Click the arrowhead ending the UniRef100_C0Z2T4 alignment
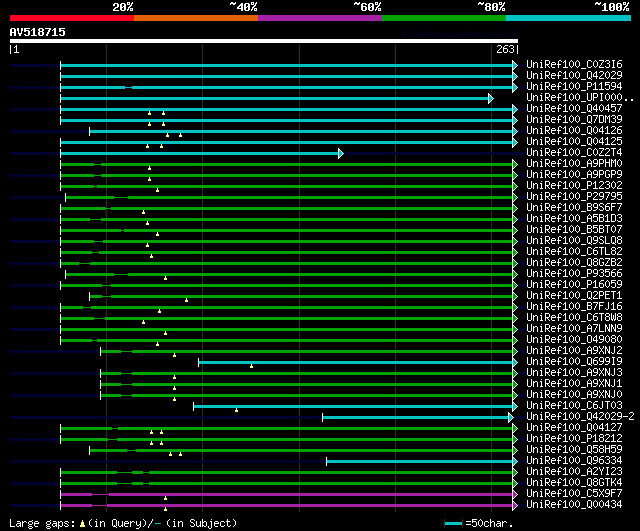The image size is (640, 531). (341, 153)
